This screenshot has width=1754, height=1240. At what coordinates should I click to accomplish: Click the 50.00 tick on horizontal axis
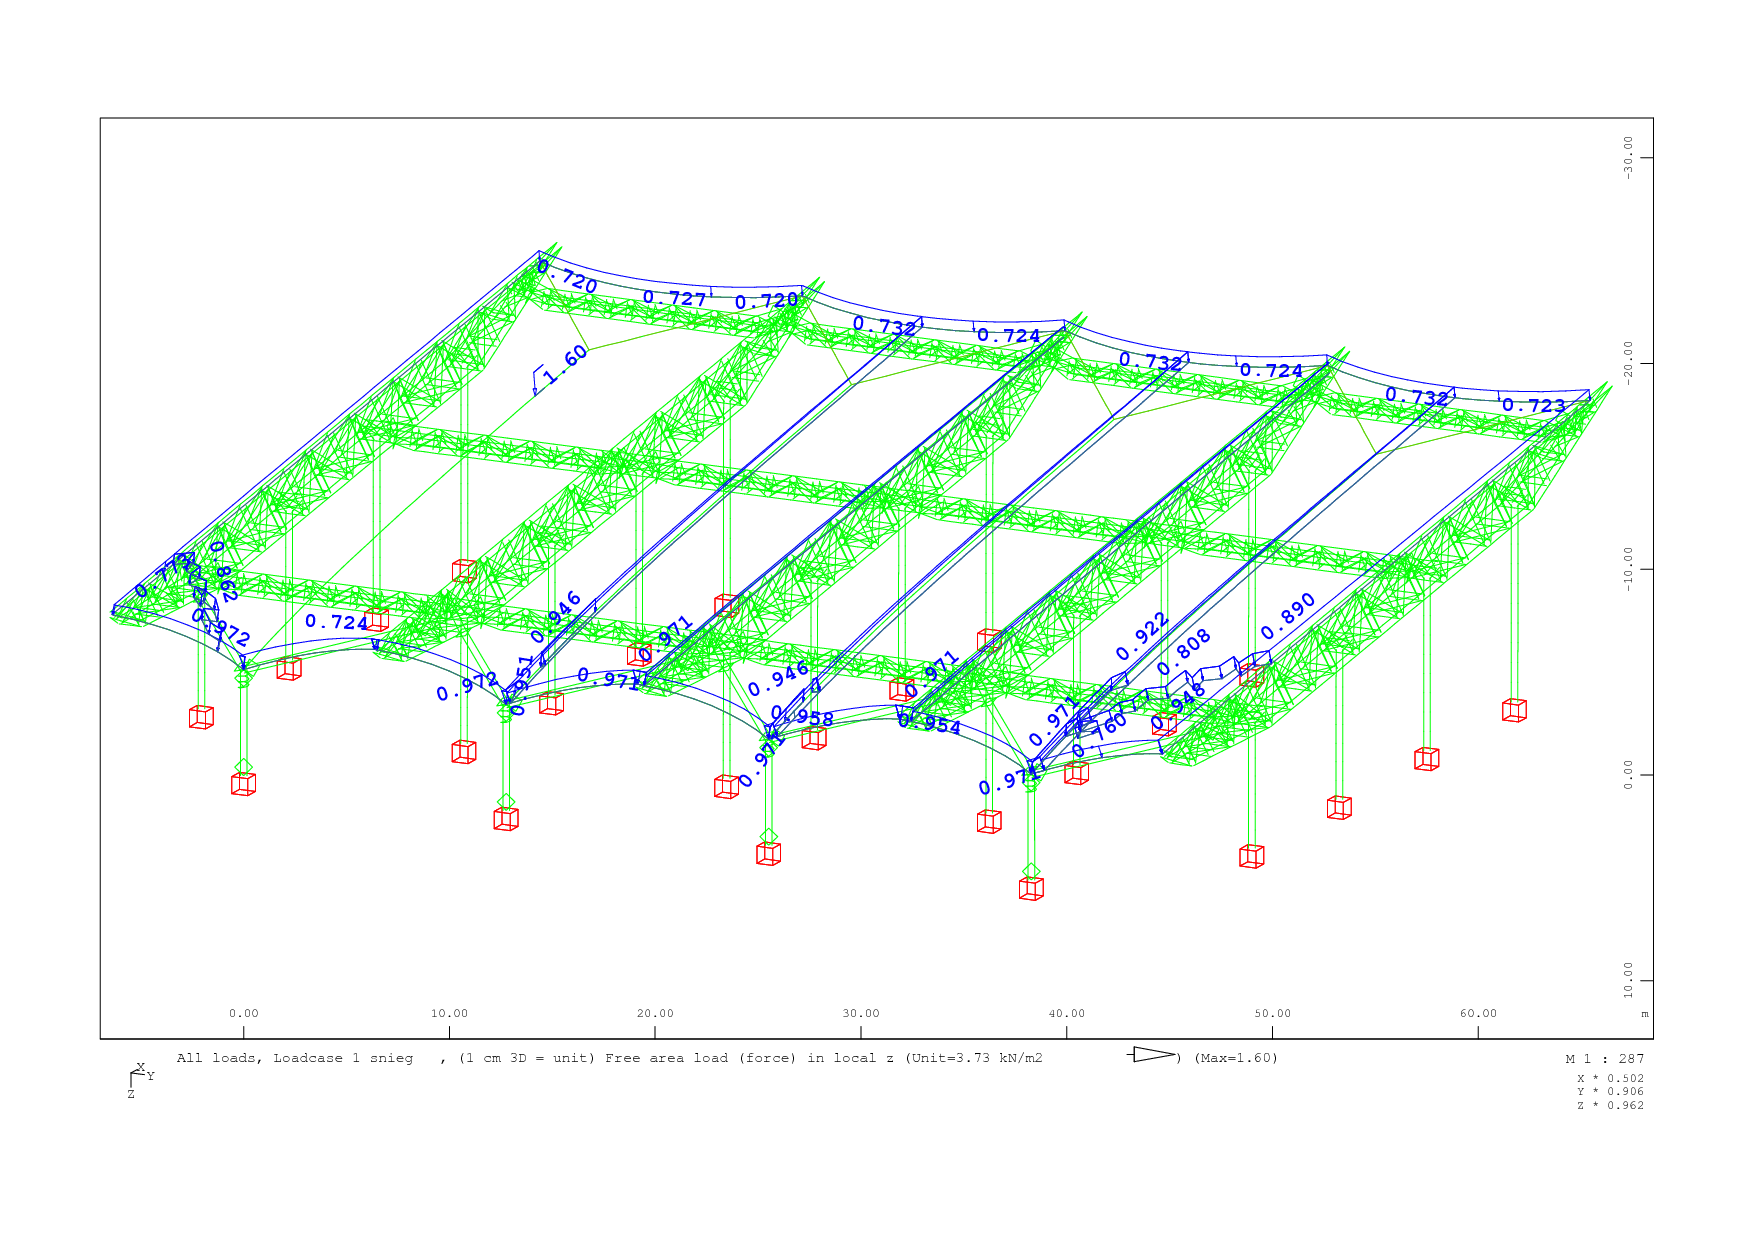pos(1273,1013)
